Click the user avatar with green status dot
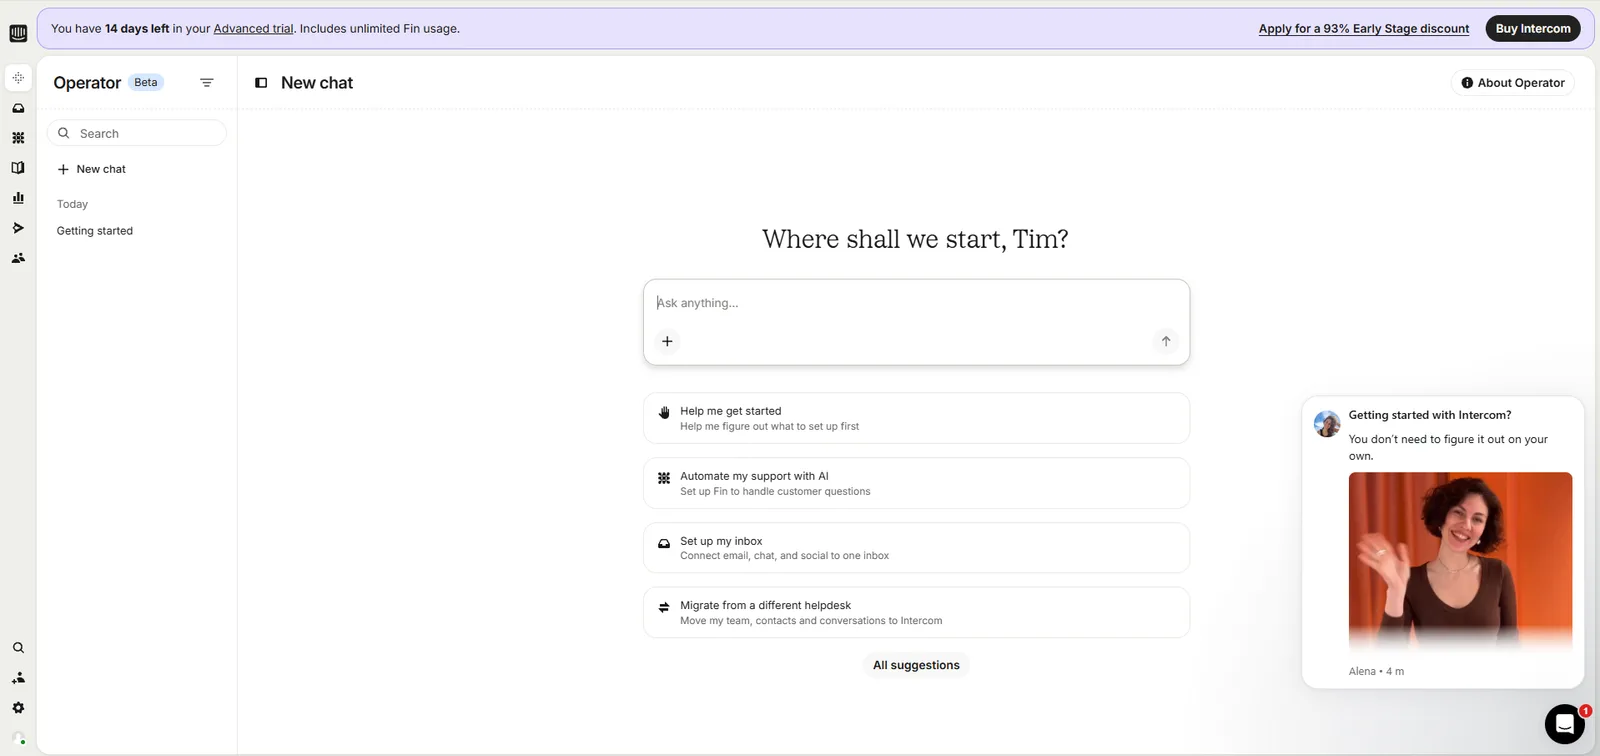The height and width of the screenshot is (756, 1600). (x=18, y=739)
